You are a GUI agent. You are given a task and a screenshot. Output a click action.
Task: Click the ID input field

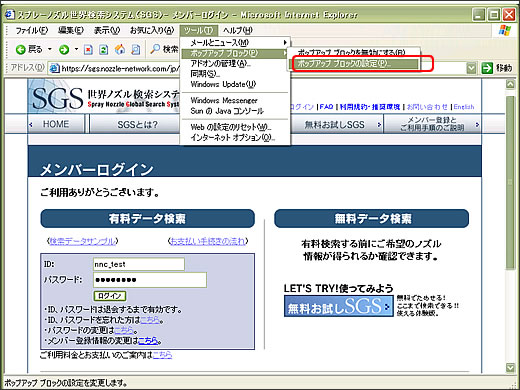(x=139, y=264)
